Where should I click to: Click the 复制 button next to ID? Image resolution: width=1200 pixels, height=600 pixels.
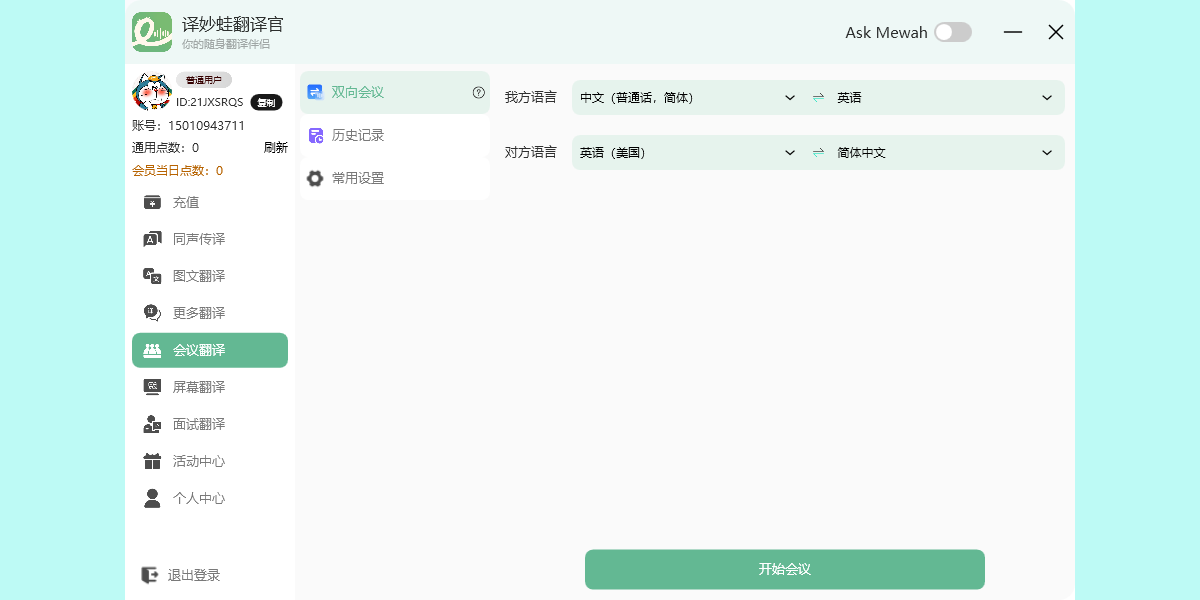click(x=266, y=102)
